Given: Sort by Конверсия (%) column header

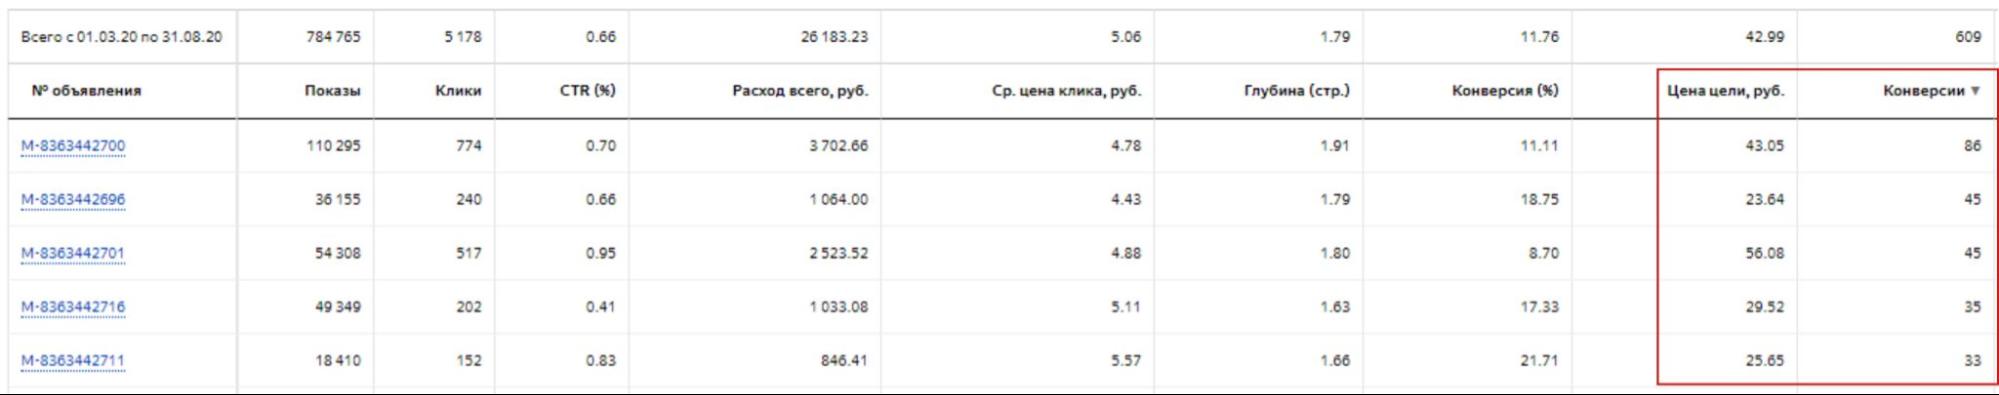Looking at the screenshot, I should pos(1505,91).
